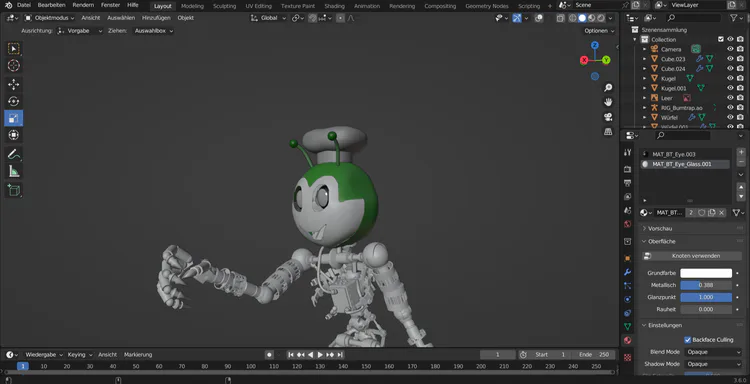750x384 pixels.
Task: Enable Backface Culling checkbox
Action: point(688,340)
